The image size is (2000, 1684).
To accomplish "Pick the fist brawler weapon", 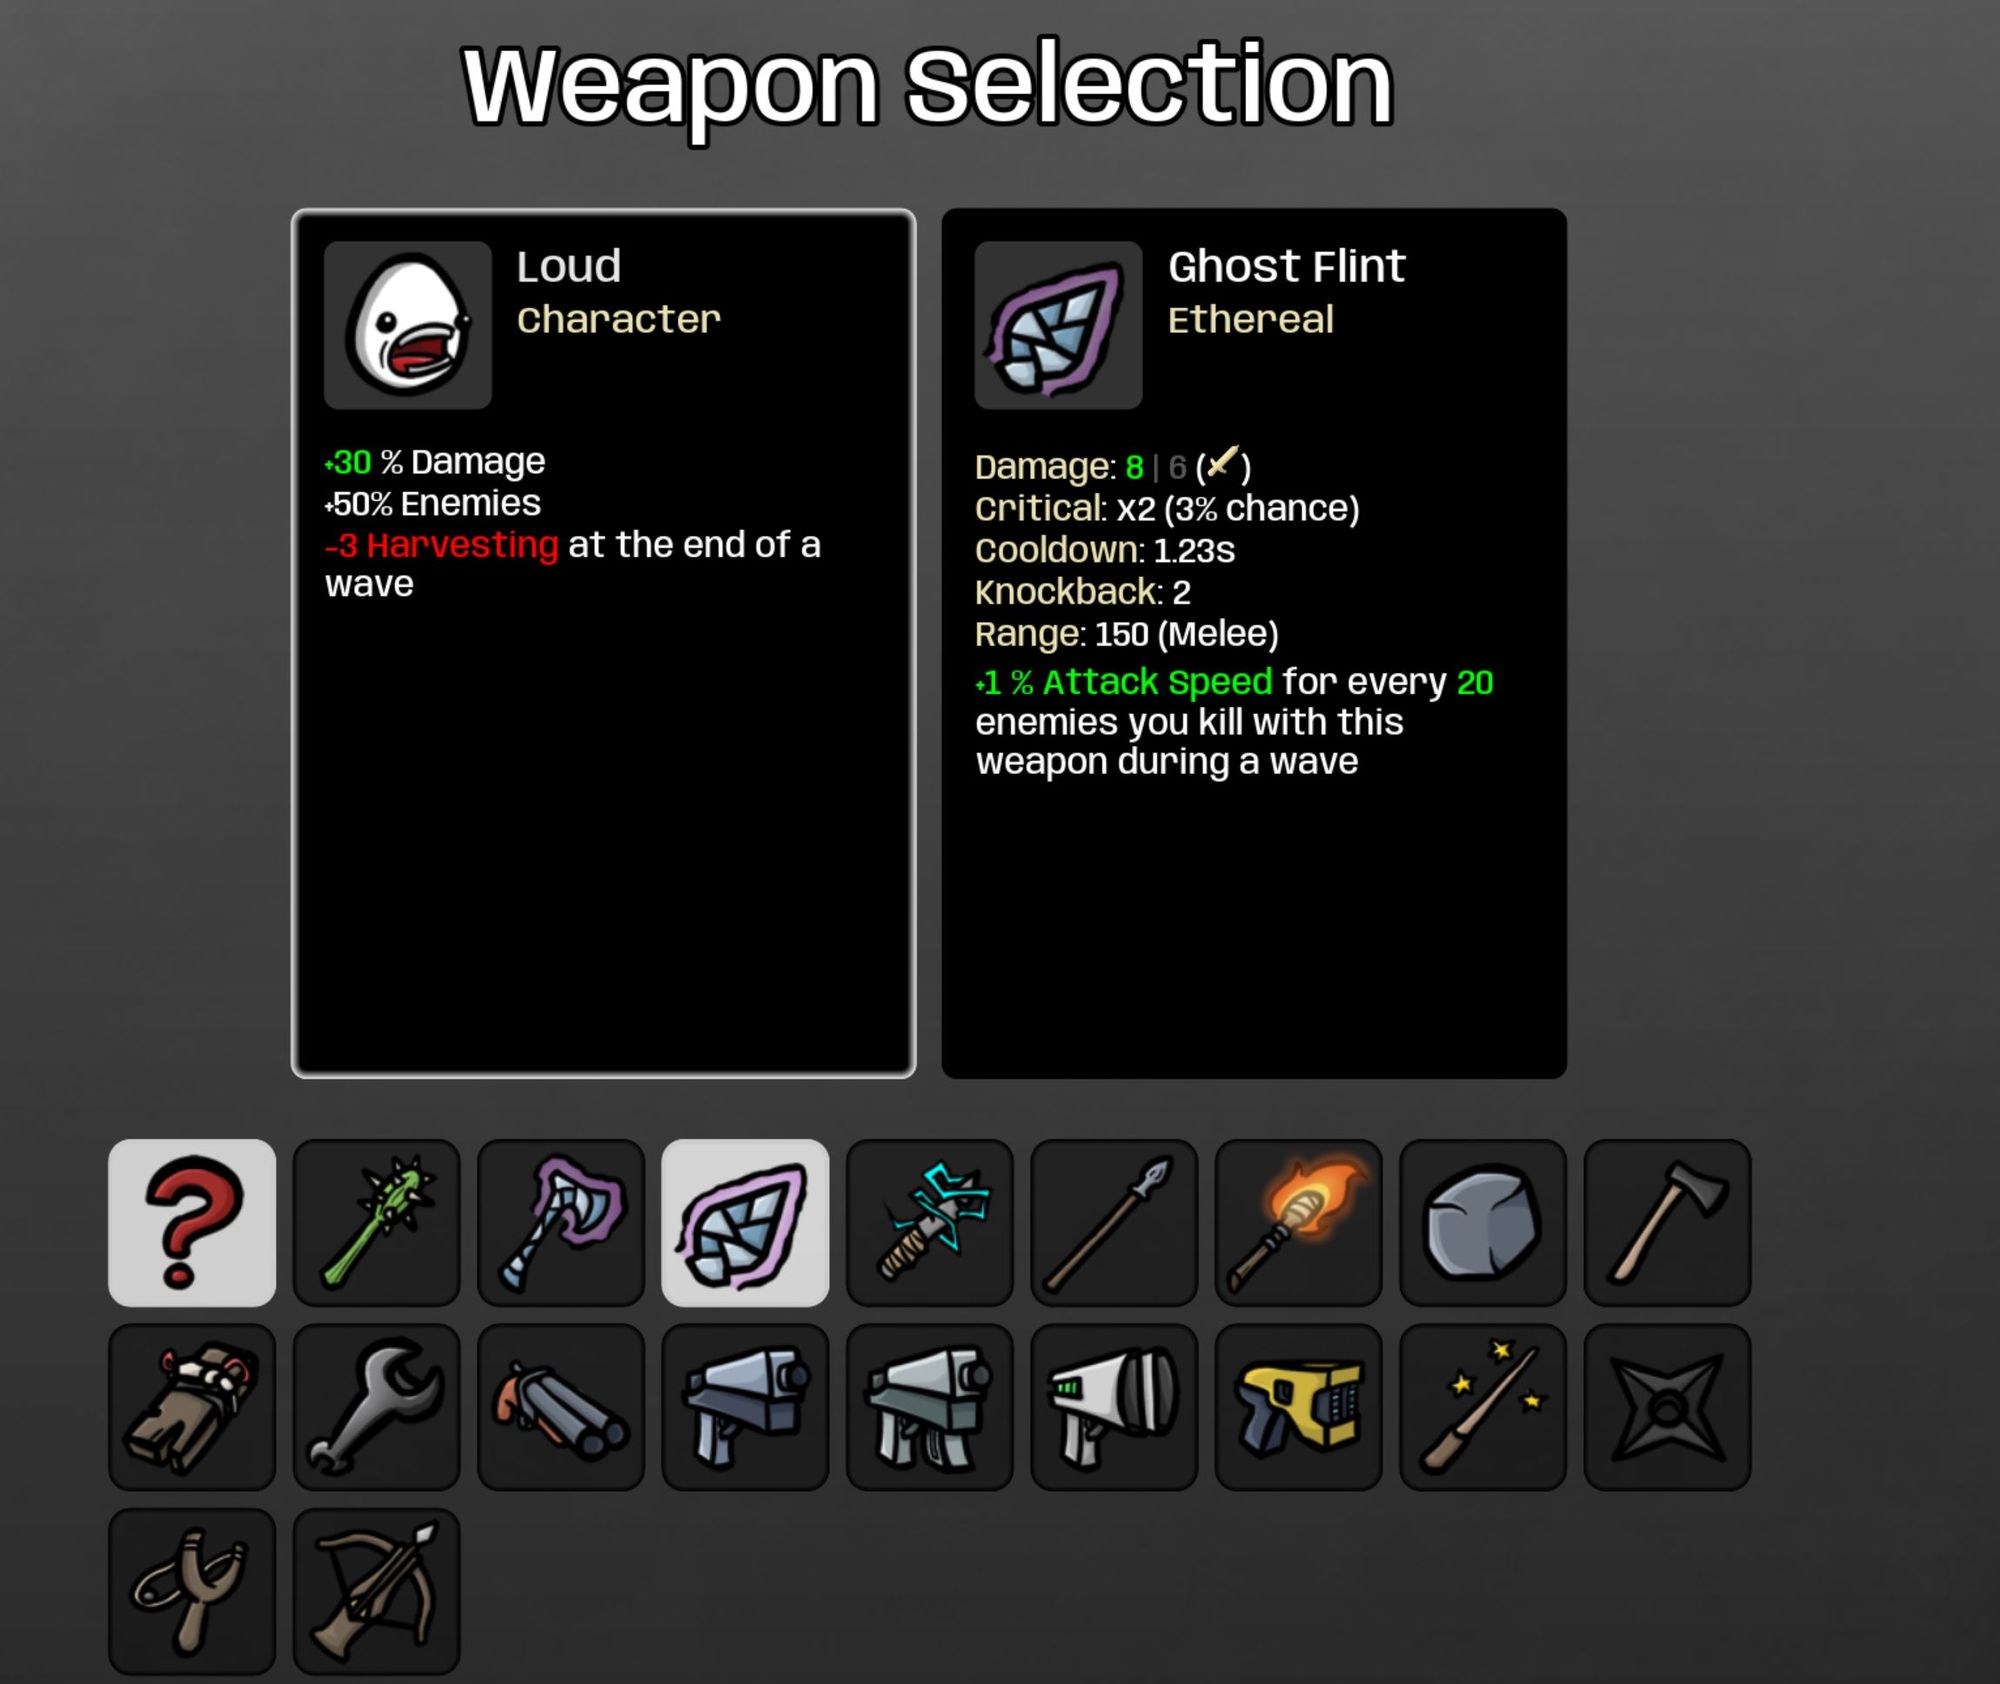I will [x=192, y=1407].
